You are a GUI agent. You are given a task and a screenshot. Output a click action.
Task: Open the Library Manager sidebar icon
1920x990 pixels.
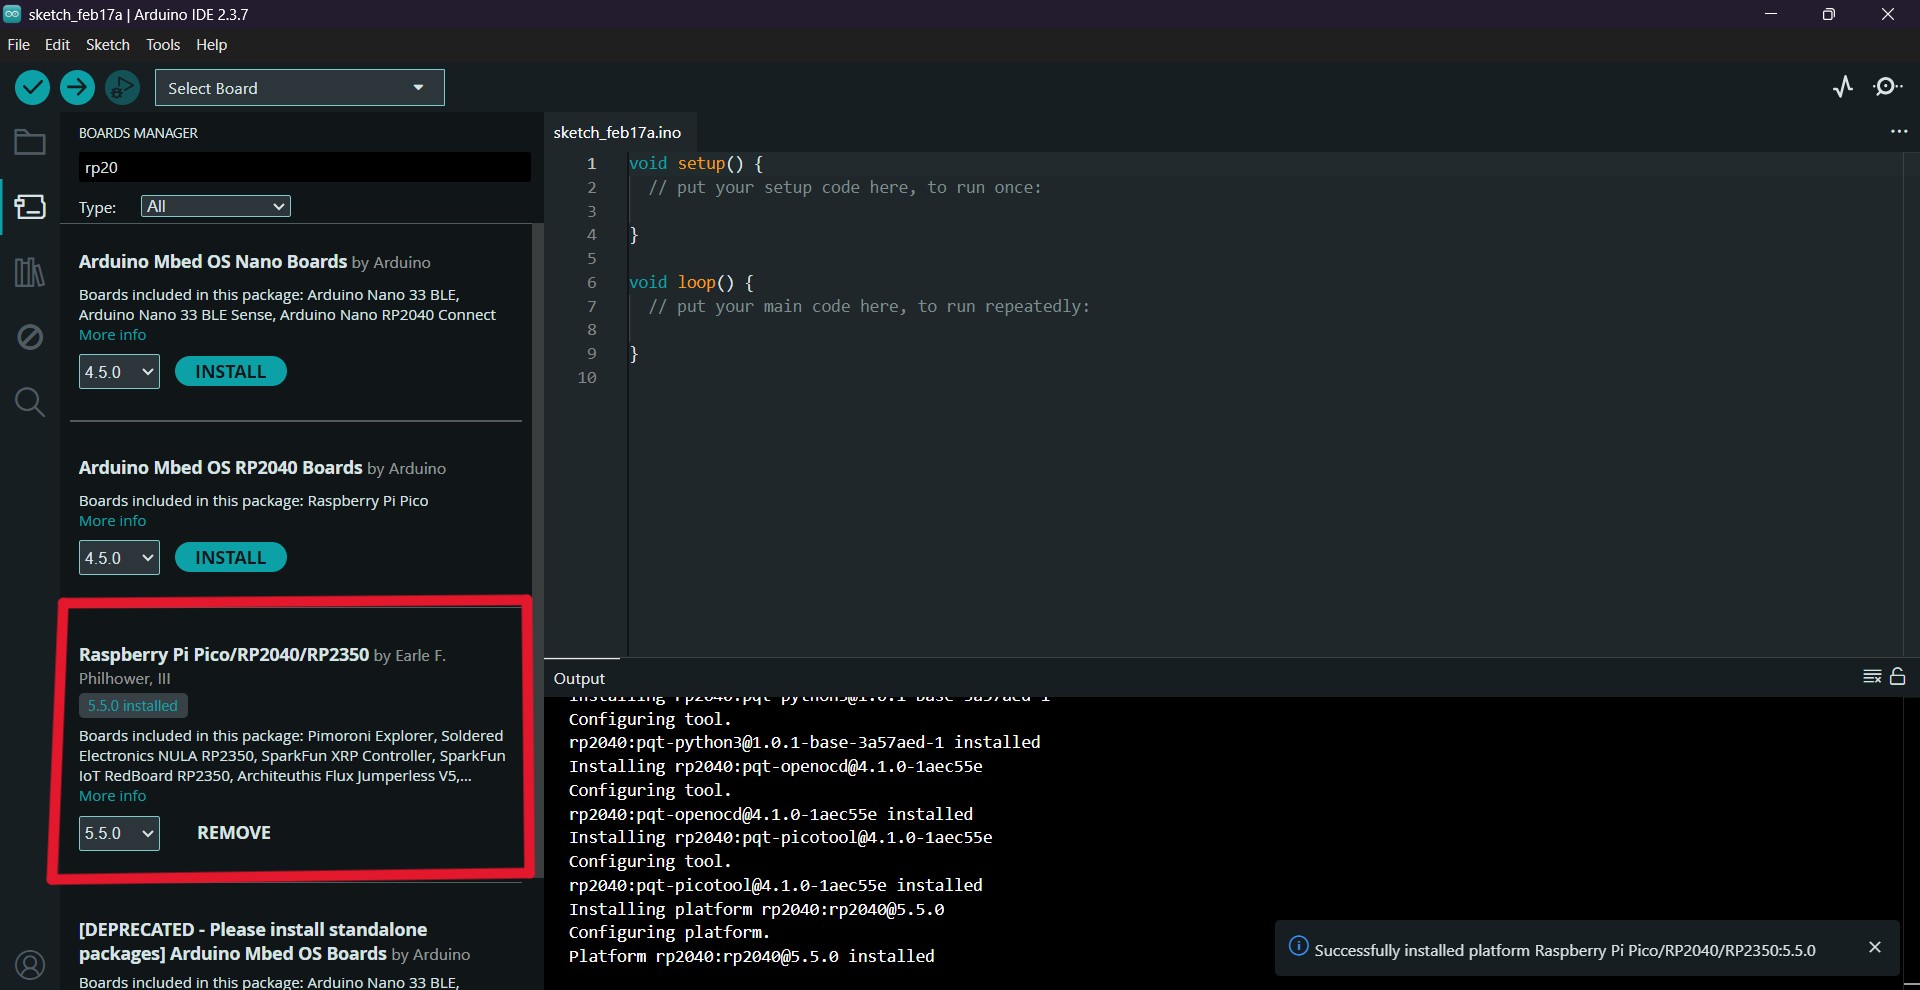[x=30, y=272]
